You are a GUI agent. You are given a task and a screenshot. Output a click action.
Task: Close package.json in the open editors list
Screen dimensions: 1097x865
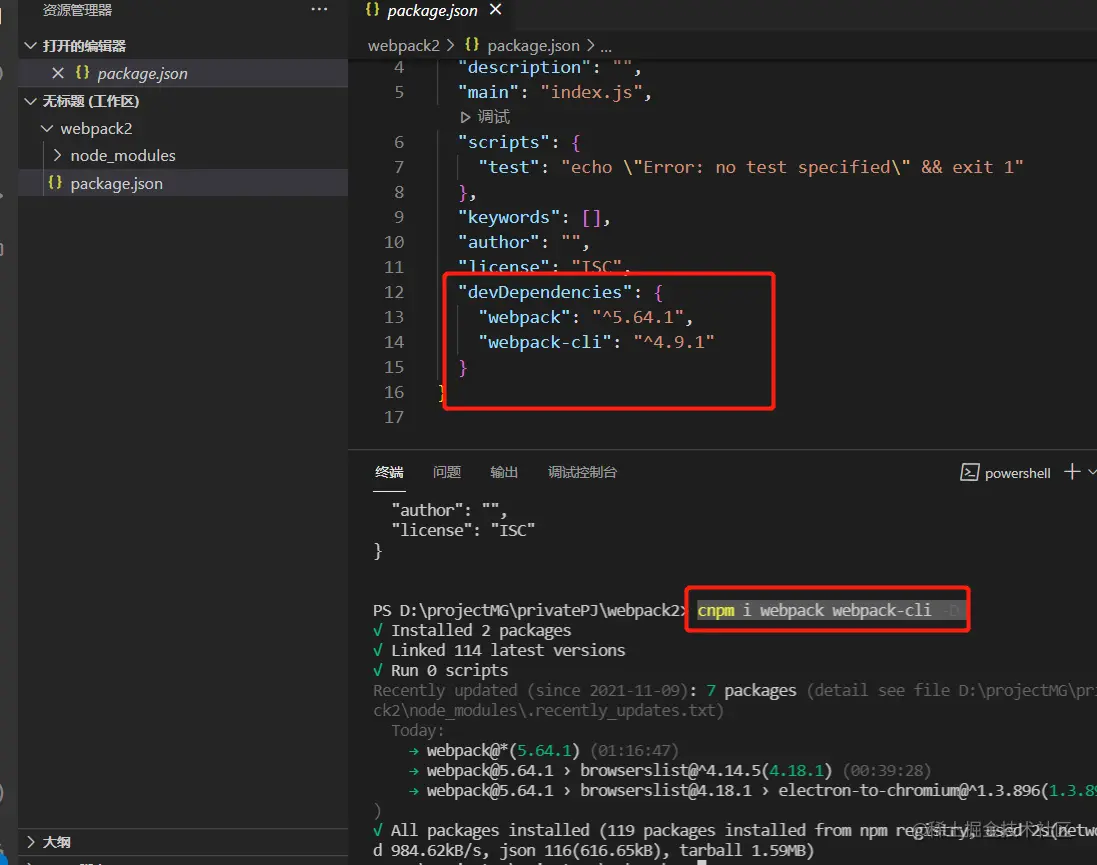(58, 73)
